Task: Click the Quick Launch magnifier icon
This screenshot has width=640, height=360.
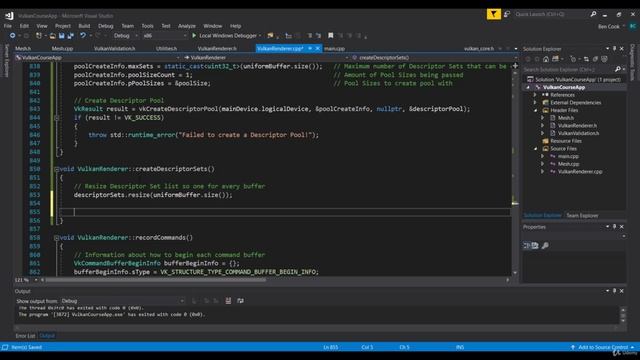Action: coord(593,14)
